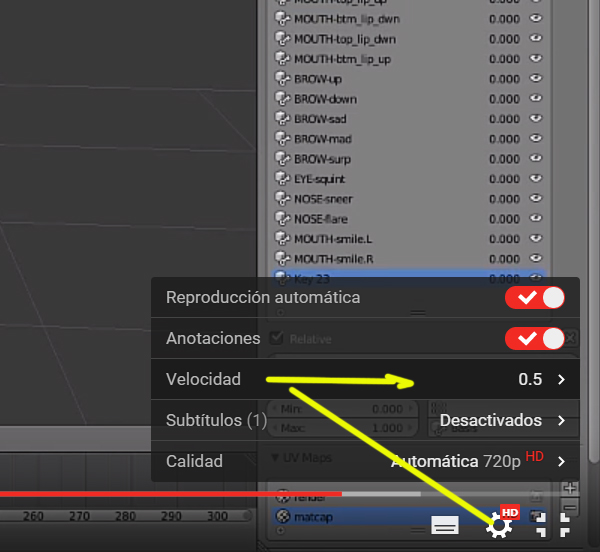Add a UV map with plus button
Screen dimensions: 600x552
coord(570,488)
